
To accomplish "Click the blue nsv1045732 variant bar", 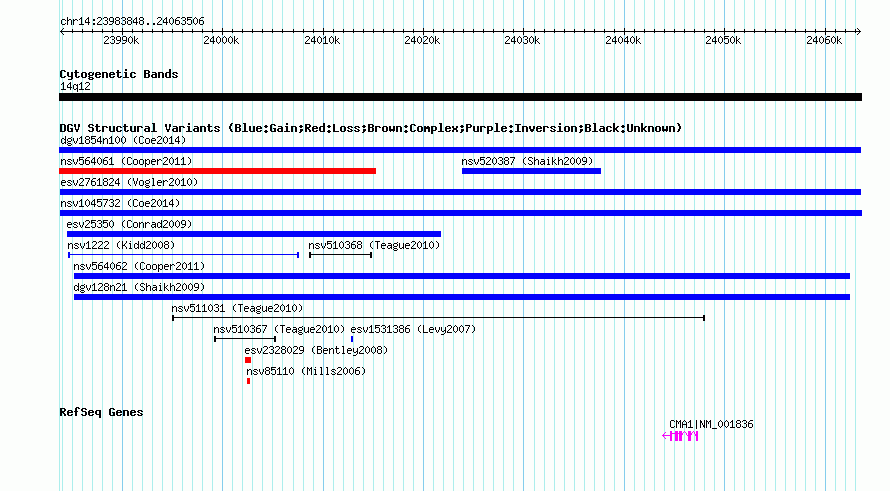I will point(460,213).
